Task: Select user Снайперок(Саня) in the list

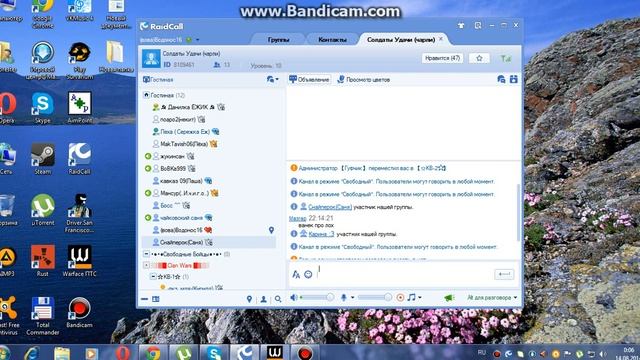Action: tap(209, 242)
